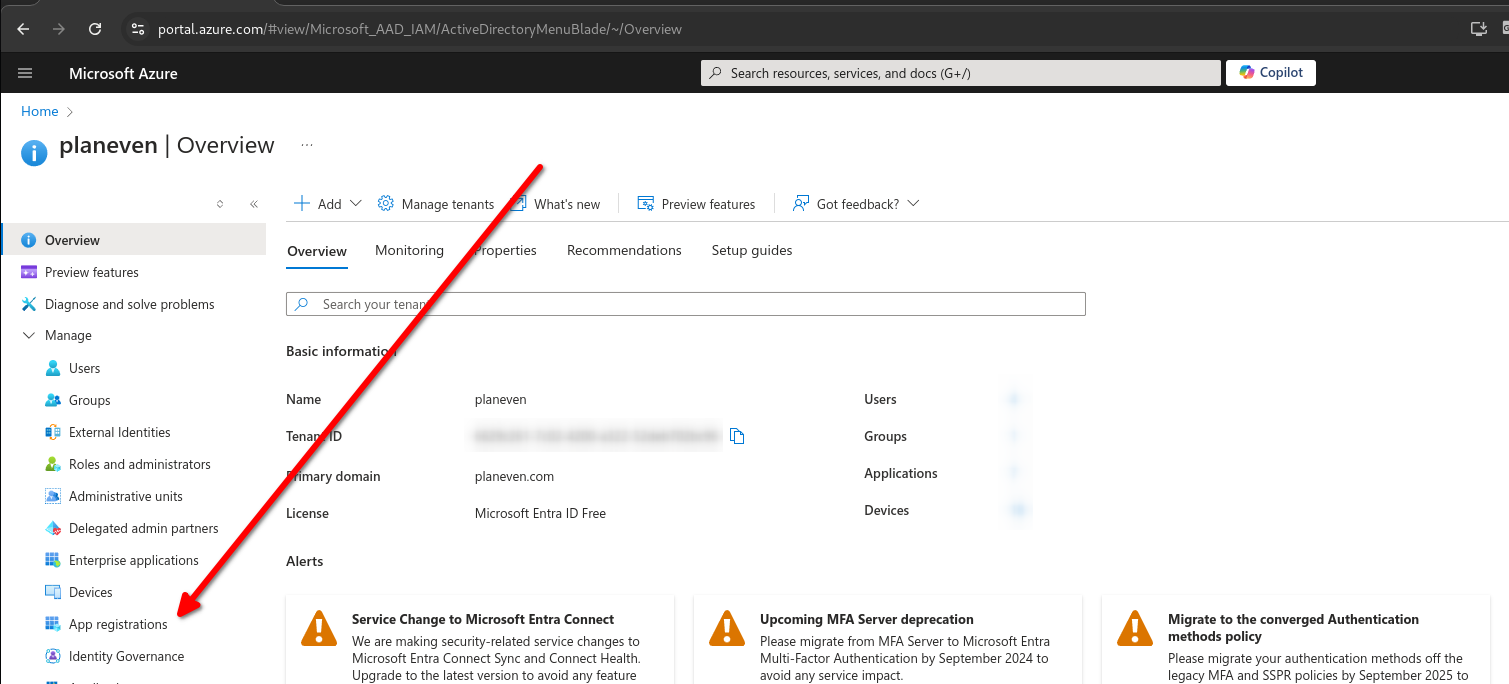Click the Basic information heading
1509x684 pixels.
(341, 351)
